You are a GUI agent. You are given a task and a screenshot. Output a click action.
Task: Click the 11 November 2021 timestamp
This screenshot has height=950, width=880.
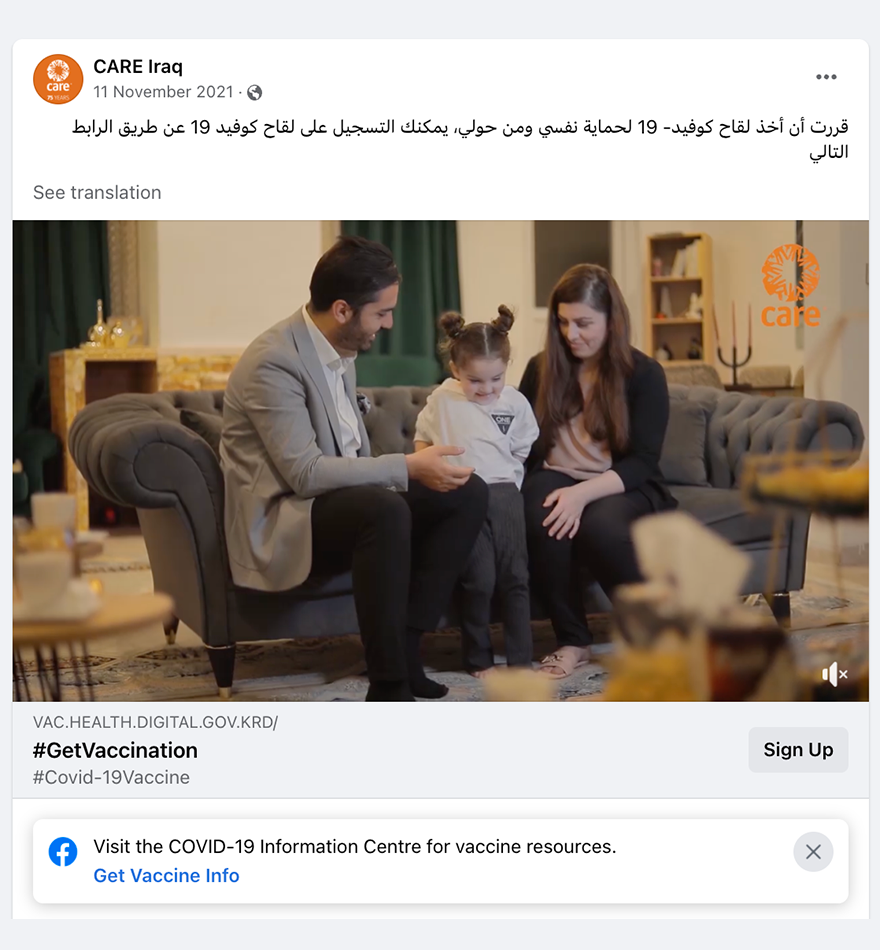point(163,92)
